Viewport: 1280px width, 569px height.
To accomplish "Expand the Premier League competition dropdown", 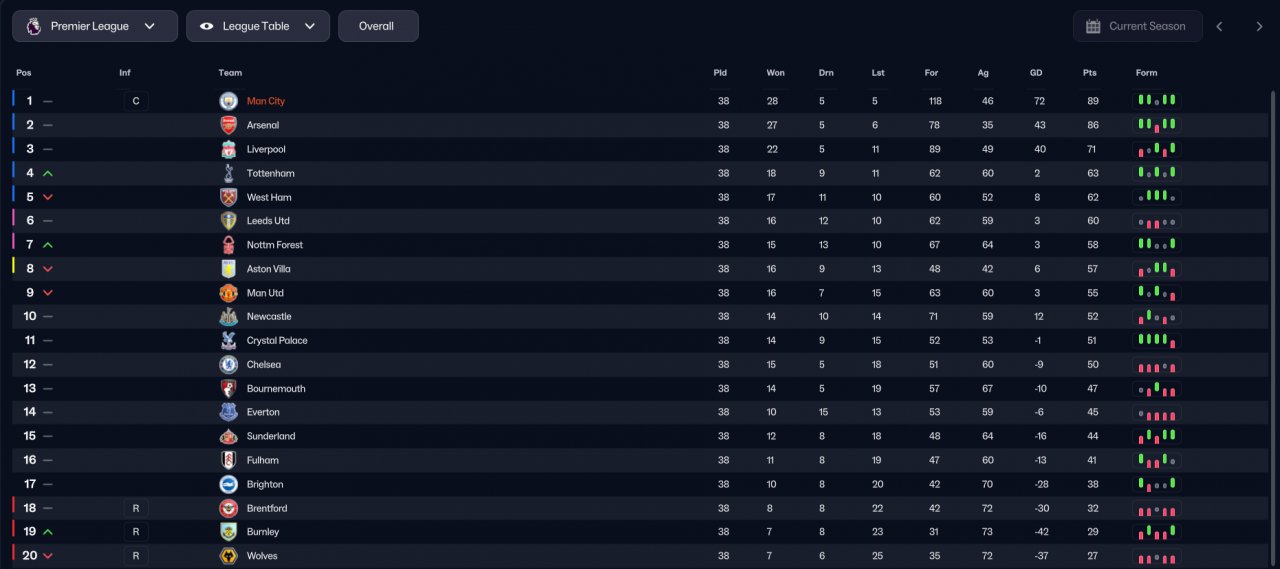I will click(x=95, y=26).
